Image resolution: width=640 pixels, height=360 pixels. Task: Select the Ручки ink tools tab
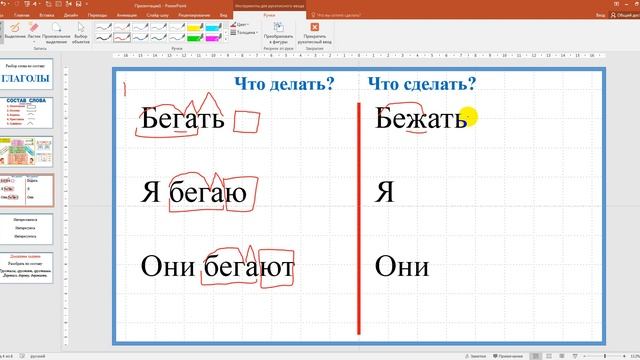click(269, 15)
